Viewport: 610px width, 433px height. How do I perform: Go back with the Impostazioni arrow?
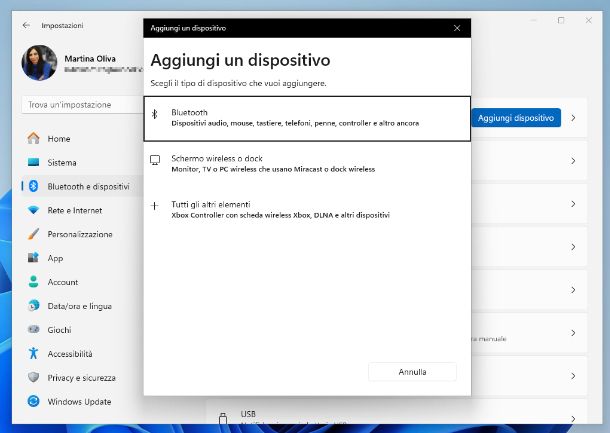(26, 25)
